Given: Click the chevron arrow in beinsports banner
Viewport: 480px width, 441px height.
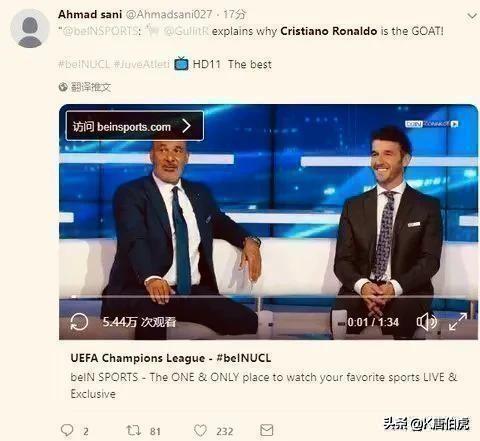Looking at the screenshot, I should click(187, 126).
